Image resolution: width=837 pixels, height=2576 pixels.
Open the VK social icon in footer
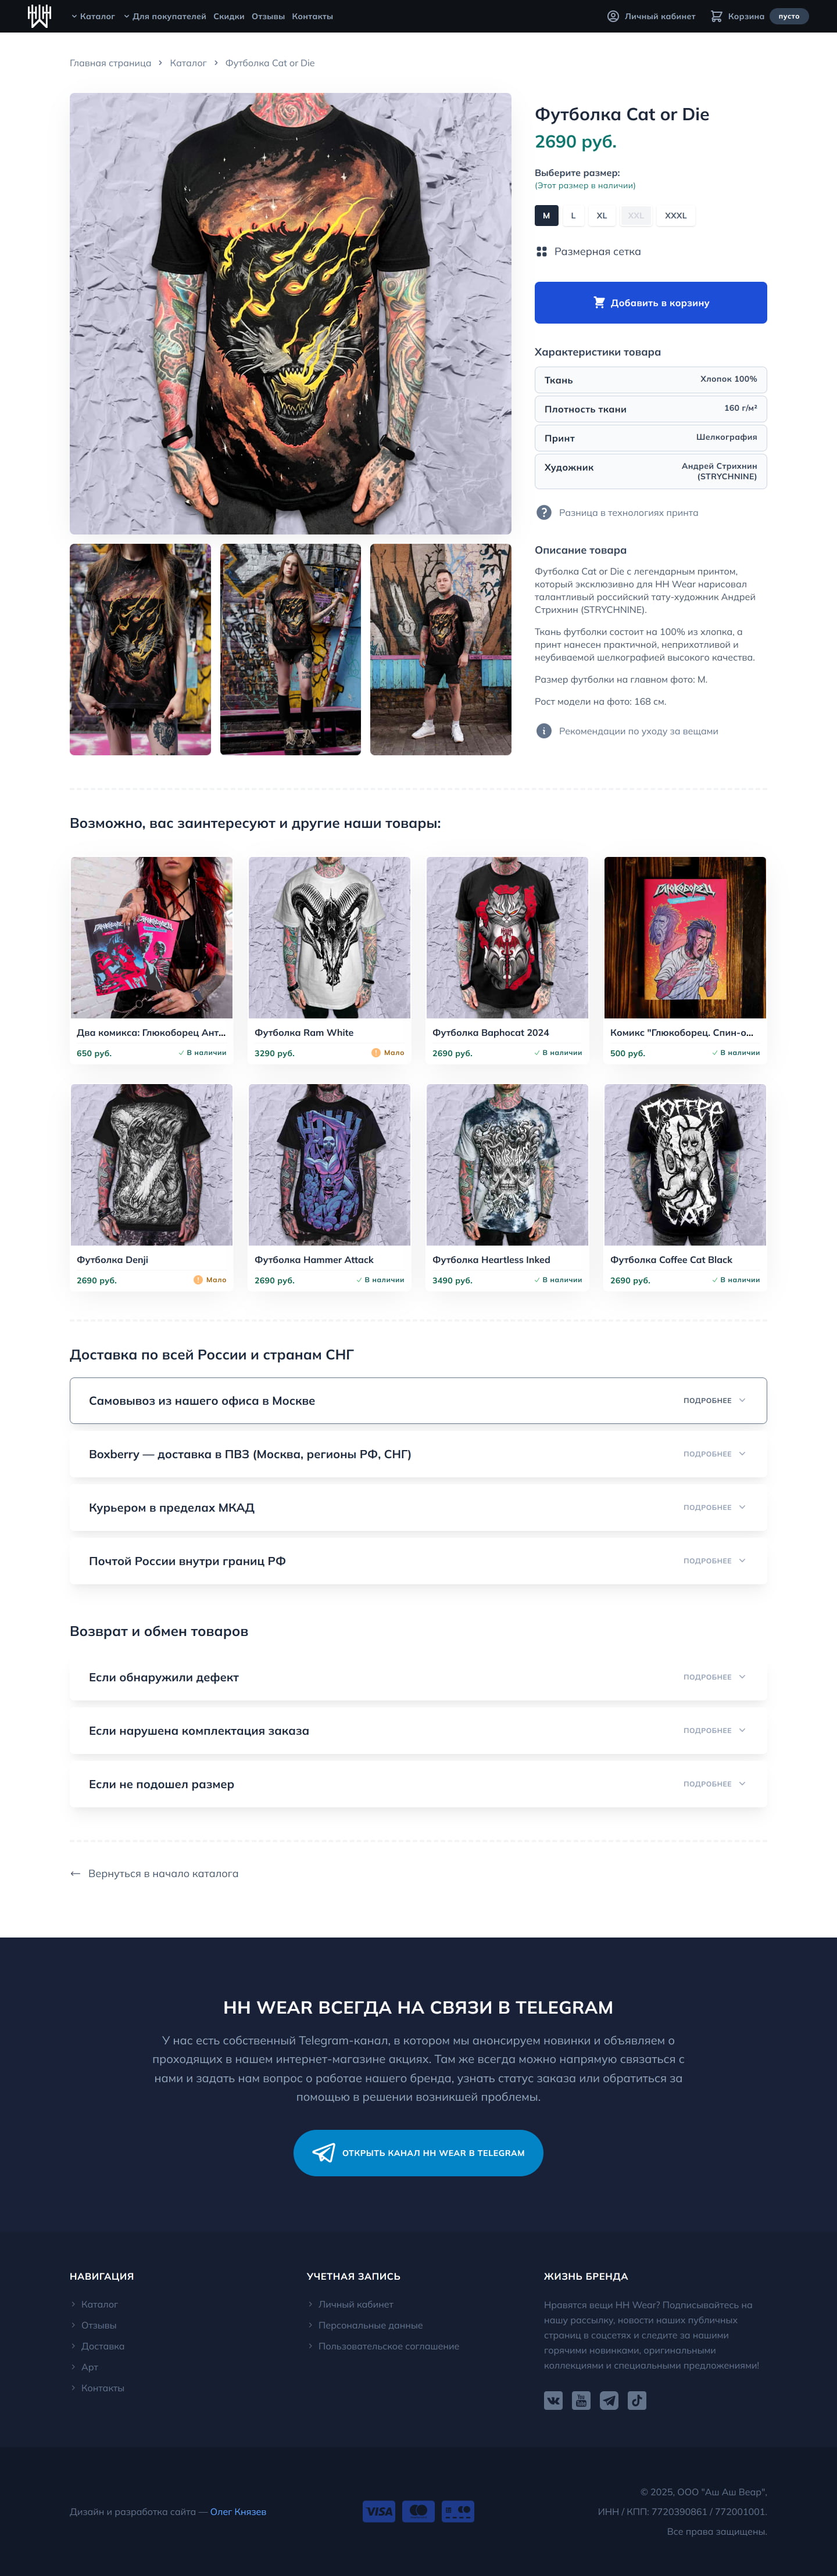pos(553,2401)
